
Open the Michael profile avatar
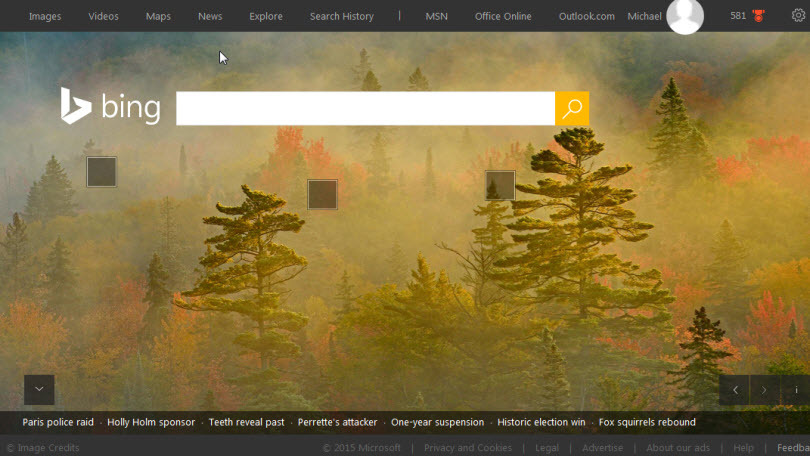[x=685, y=16]
